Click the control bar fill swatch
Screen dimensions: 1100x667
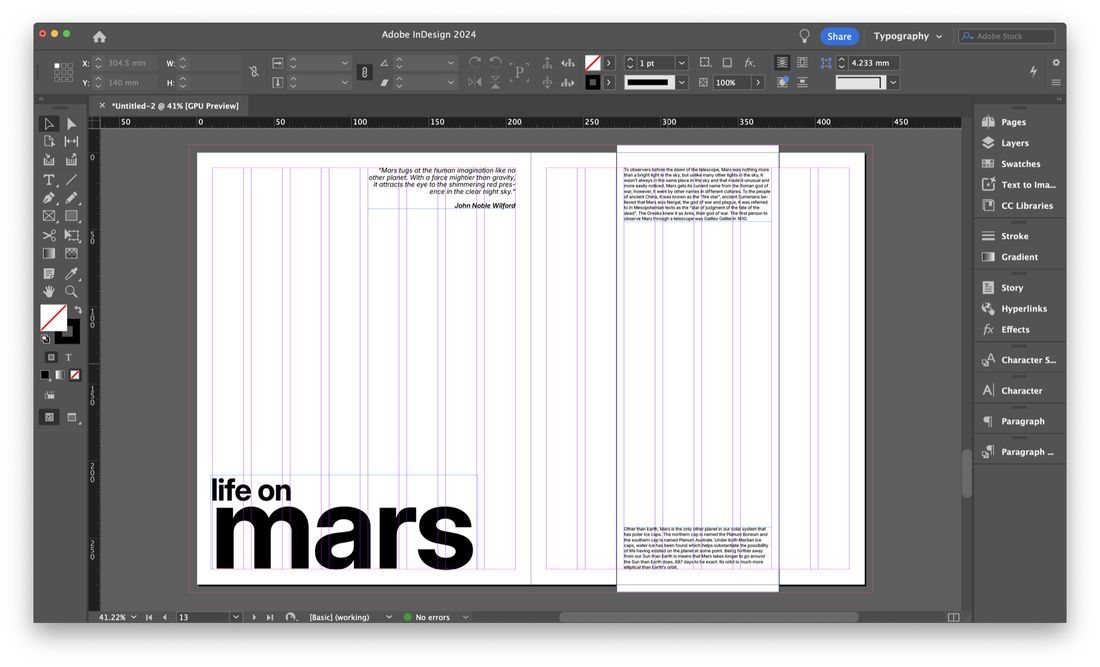pyautogui.click(x=593, y=63)
